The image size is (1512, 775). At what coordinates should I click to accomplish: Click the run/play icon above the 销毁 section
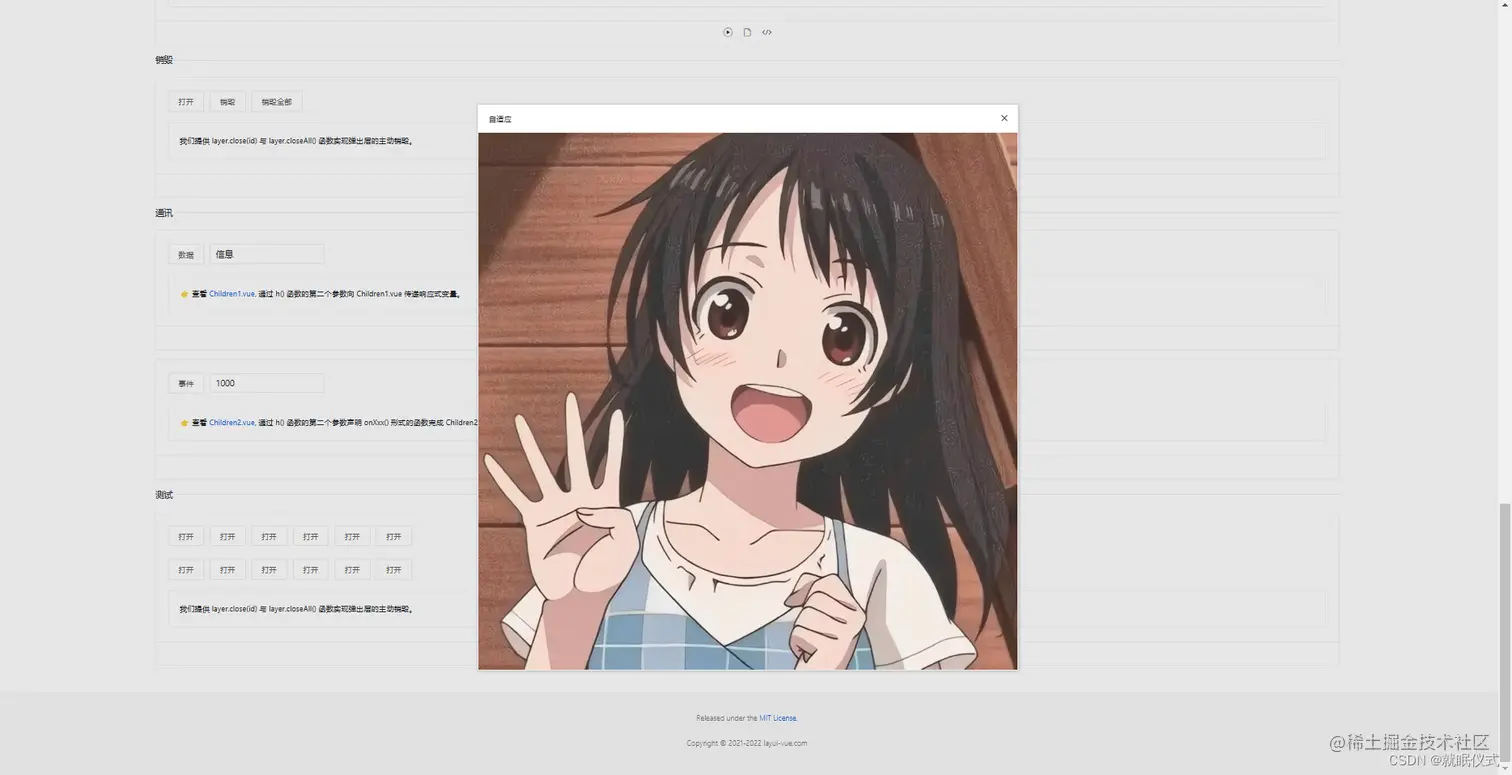(x=728, y=32)
